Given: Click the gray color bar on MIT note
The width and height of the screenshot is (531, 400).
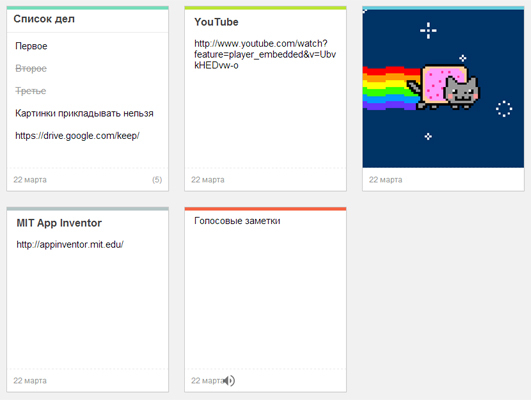Looking at the screenshot, I should point(87,209).
